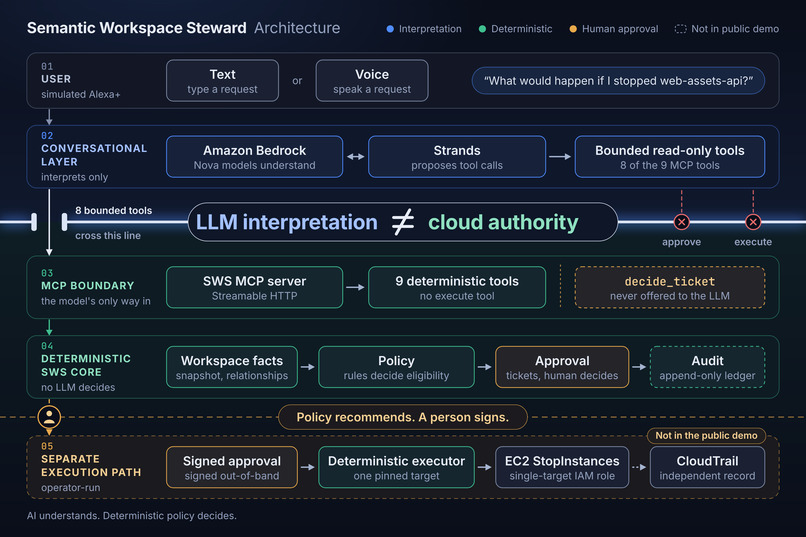806x537 pixels.
Task: Click the 'interprets only' text
Action: (x=75, y=177)
